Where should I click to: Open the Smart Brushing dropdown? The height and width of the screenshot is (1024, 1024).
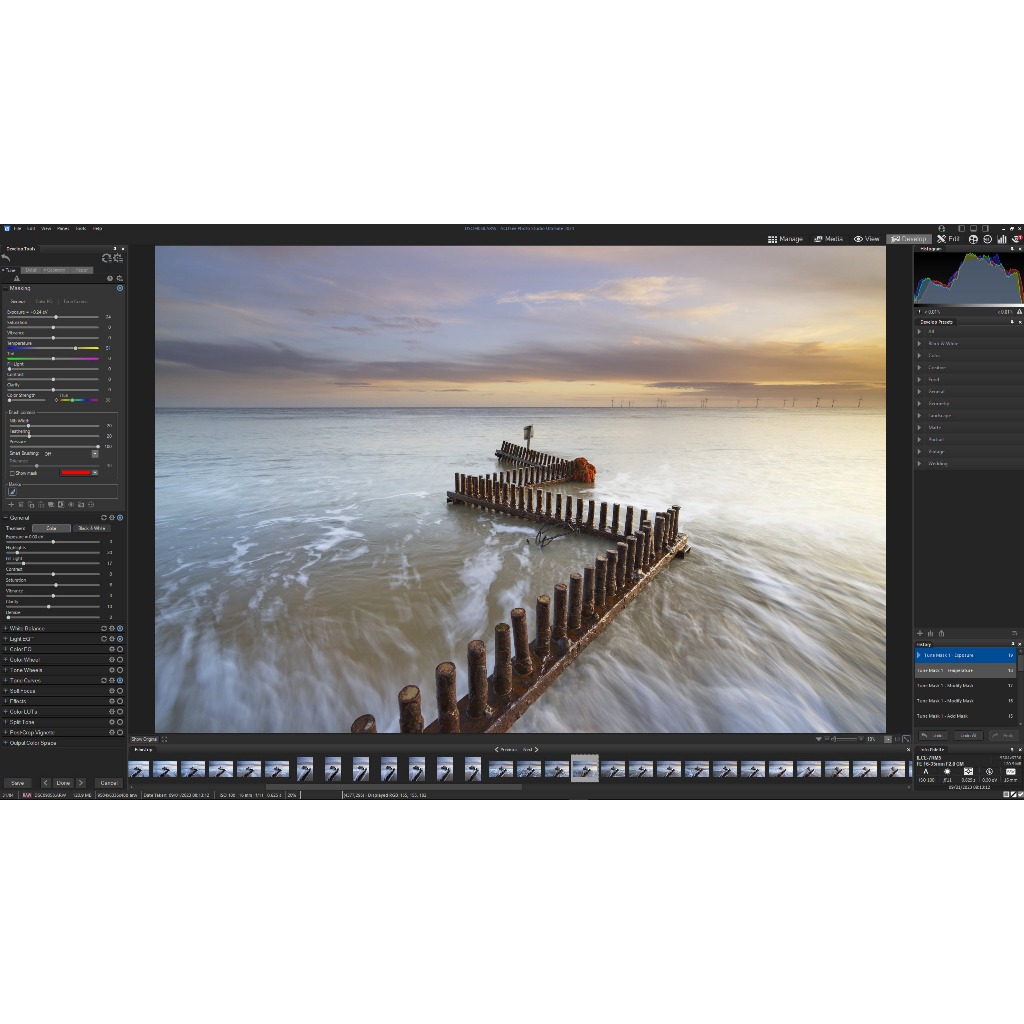pyautogui.click(x=95, y=453)
